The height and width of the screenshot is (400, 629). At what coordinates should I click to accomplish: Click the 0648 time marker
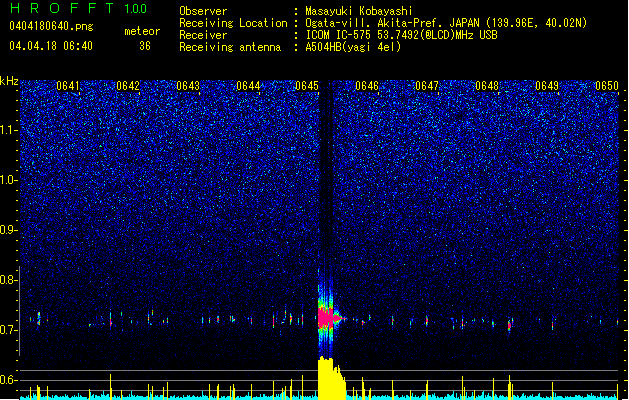coord(487,86)
